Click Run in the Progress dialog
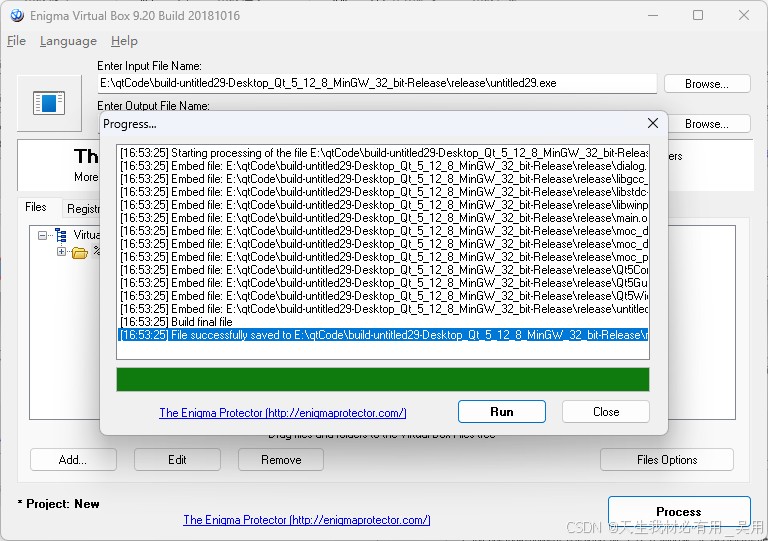 tap(502, 412)
